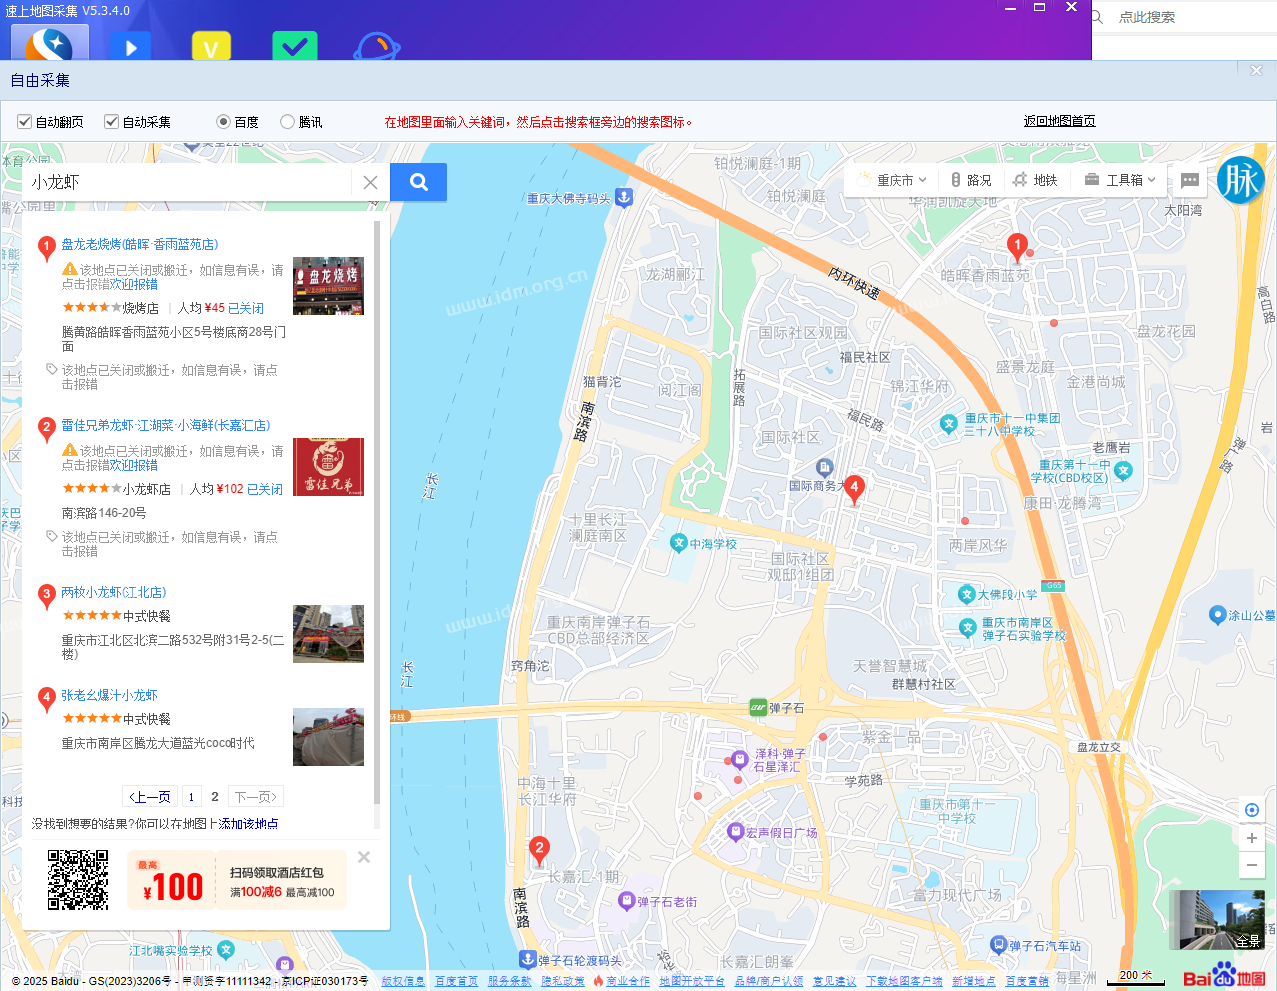Click map marker 4 near 国际商务
Image resolution: width=1277 pixels, height=991 pixels.
pos(854,489)
